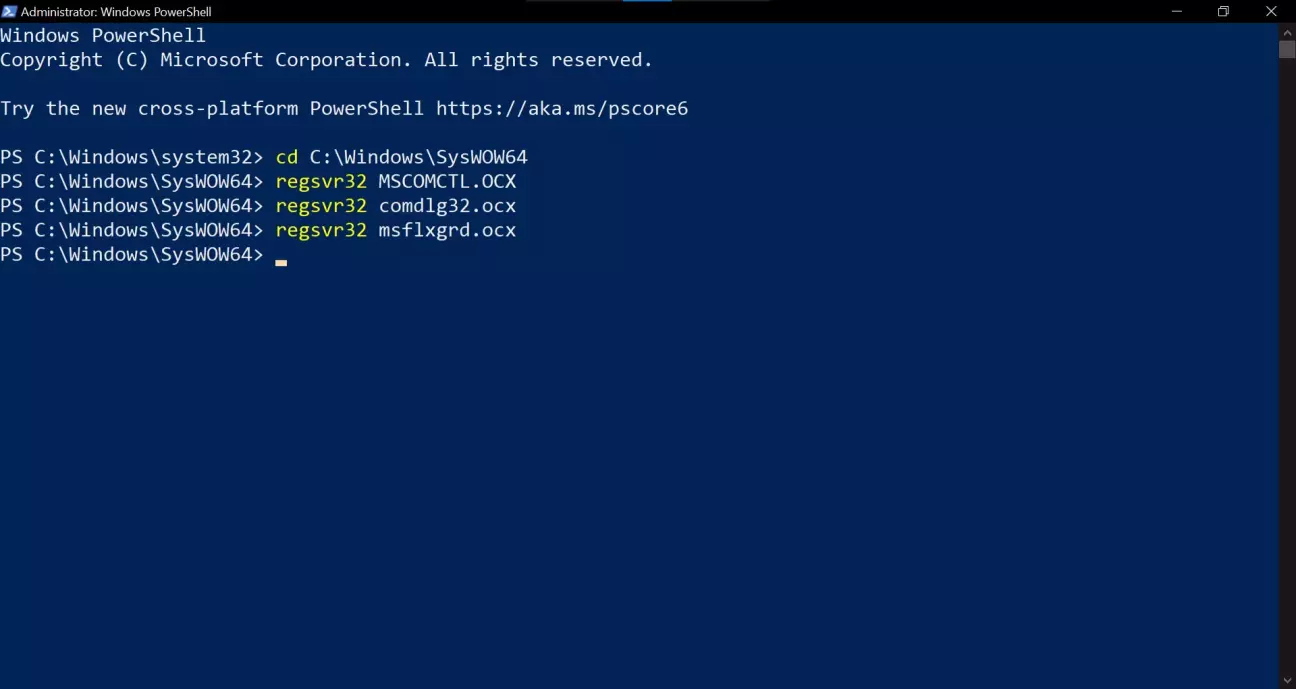Click the blinking cursor at the prompt
1296x689 pixels.
(281, 262)
